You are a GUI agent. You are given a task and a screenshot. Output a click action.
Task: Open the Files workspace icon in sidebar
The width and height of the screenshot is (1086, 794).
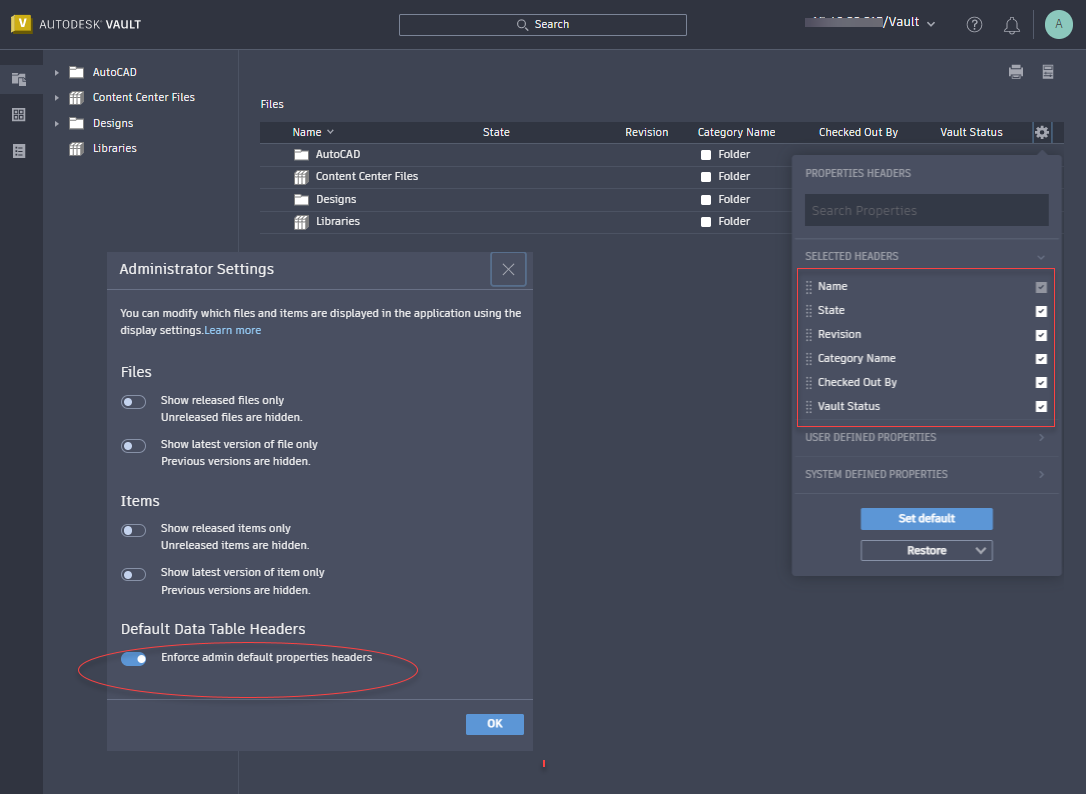[x=19, y=79]
